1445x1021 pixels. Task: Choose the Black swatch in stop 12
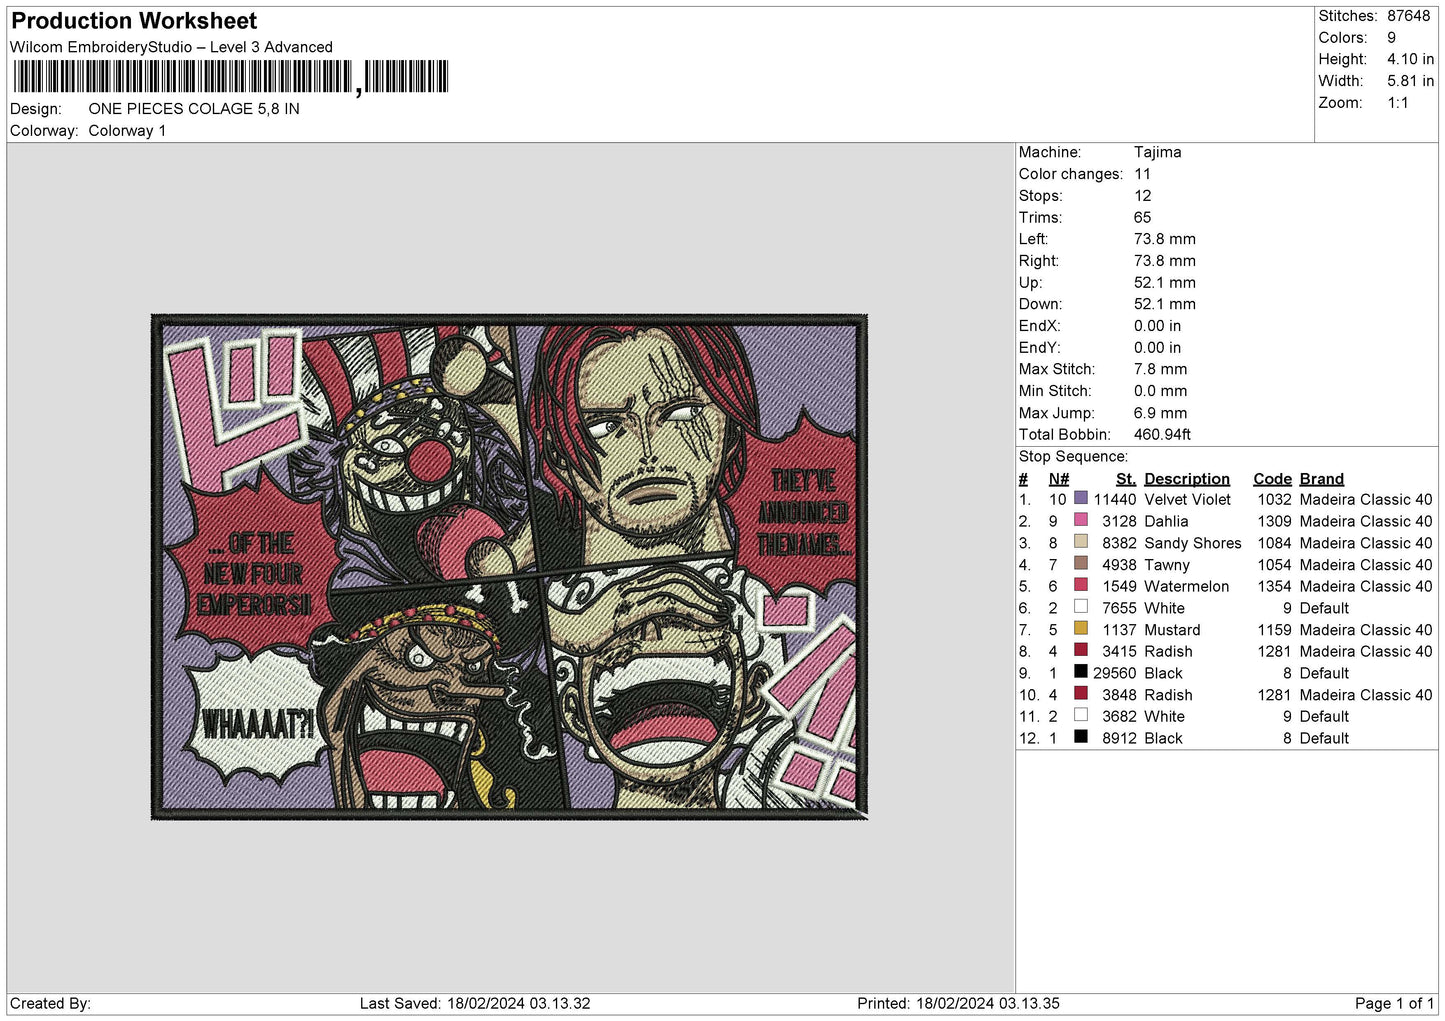pos(1080,737)
